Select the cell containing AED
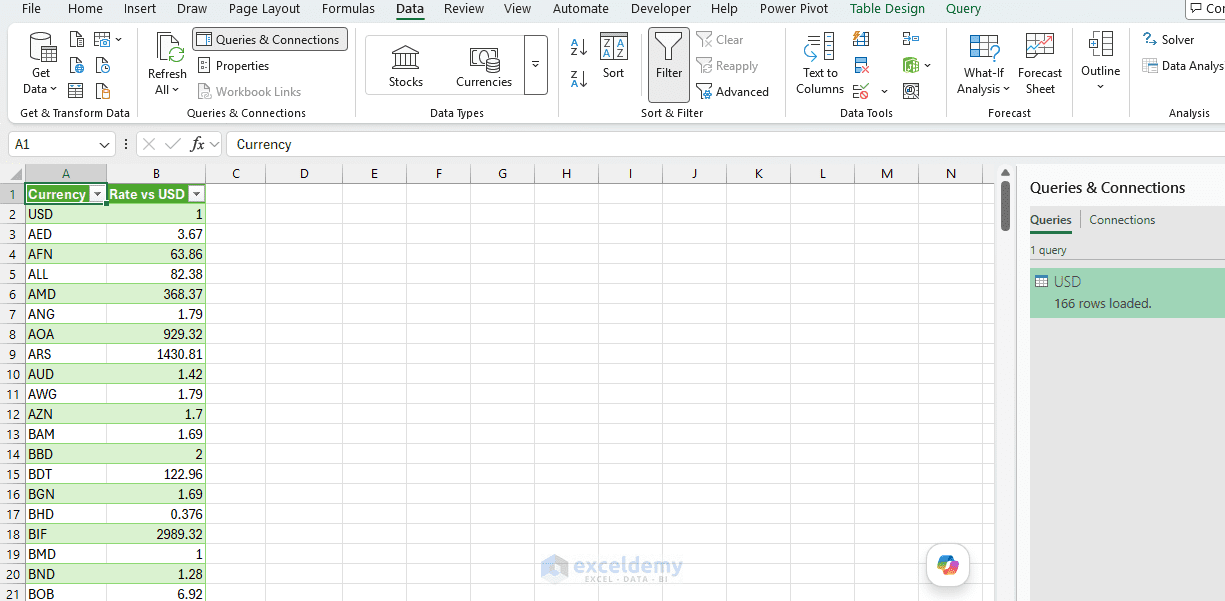 point(65,234)
